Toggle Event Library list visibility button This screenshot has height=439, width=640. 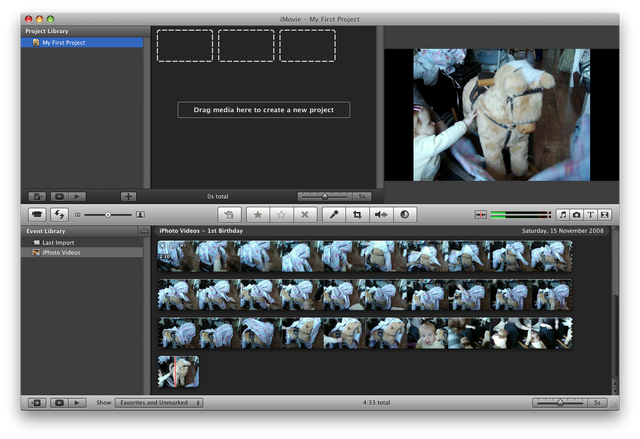coord(37,403)
